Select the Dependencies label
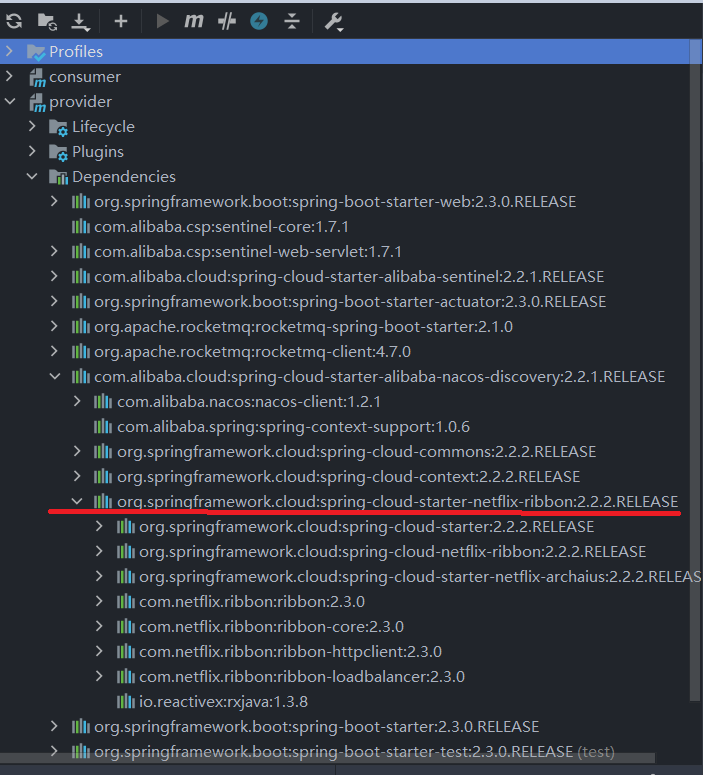The width and height of the screenshot is (703, 775). 124,176
